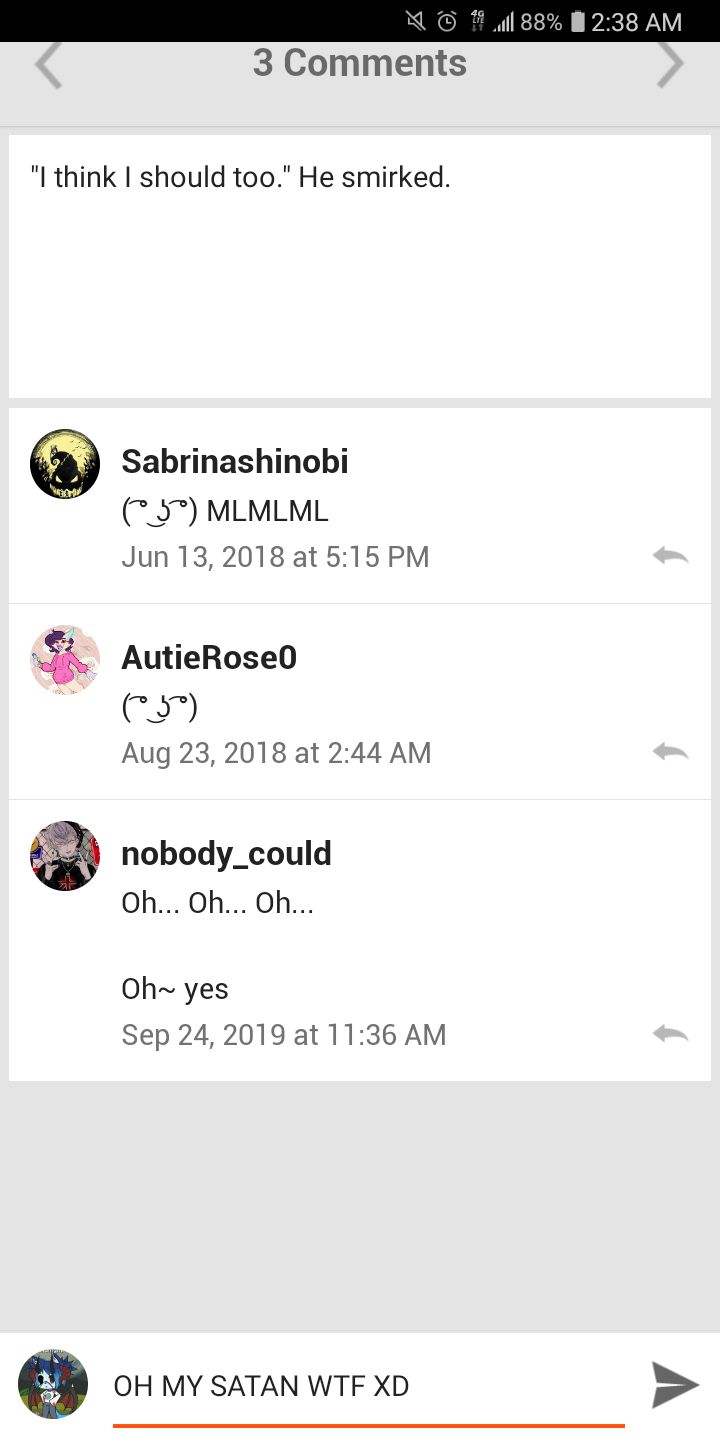Image resolution: width=720 pixels, height=1440 pixels.
Task: Focus the comment text input field
Action: tap(369, 1387)
